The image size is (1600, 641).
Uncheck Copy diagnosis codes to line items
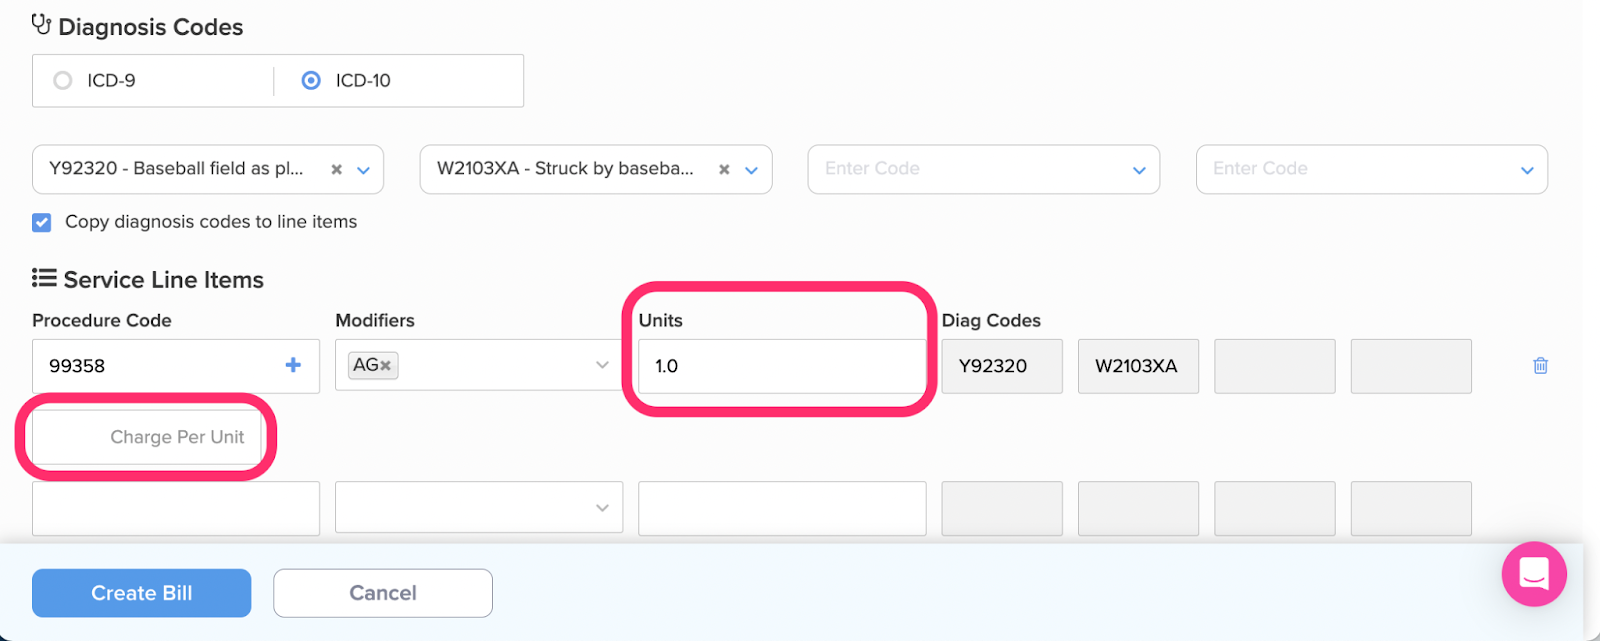[42, 222]
